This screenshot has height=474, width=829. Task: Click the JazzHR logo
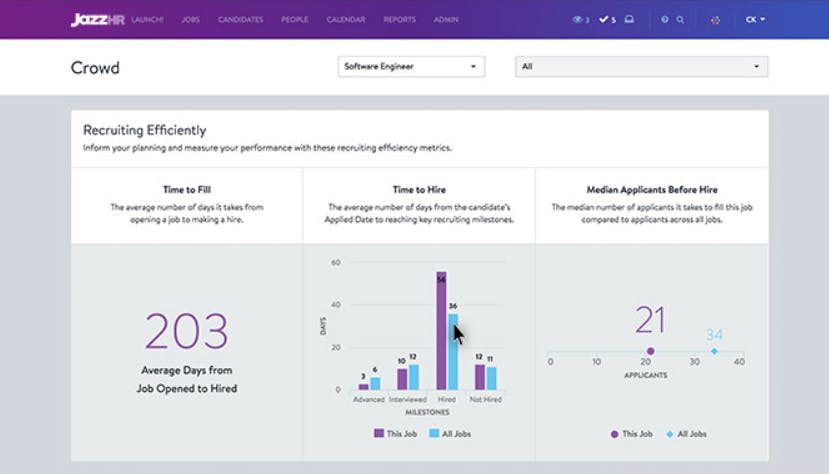(x=98, y=20)
